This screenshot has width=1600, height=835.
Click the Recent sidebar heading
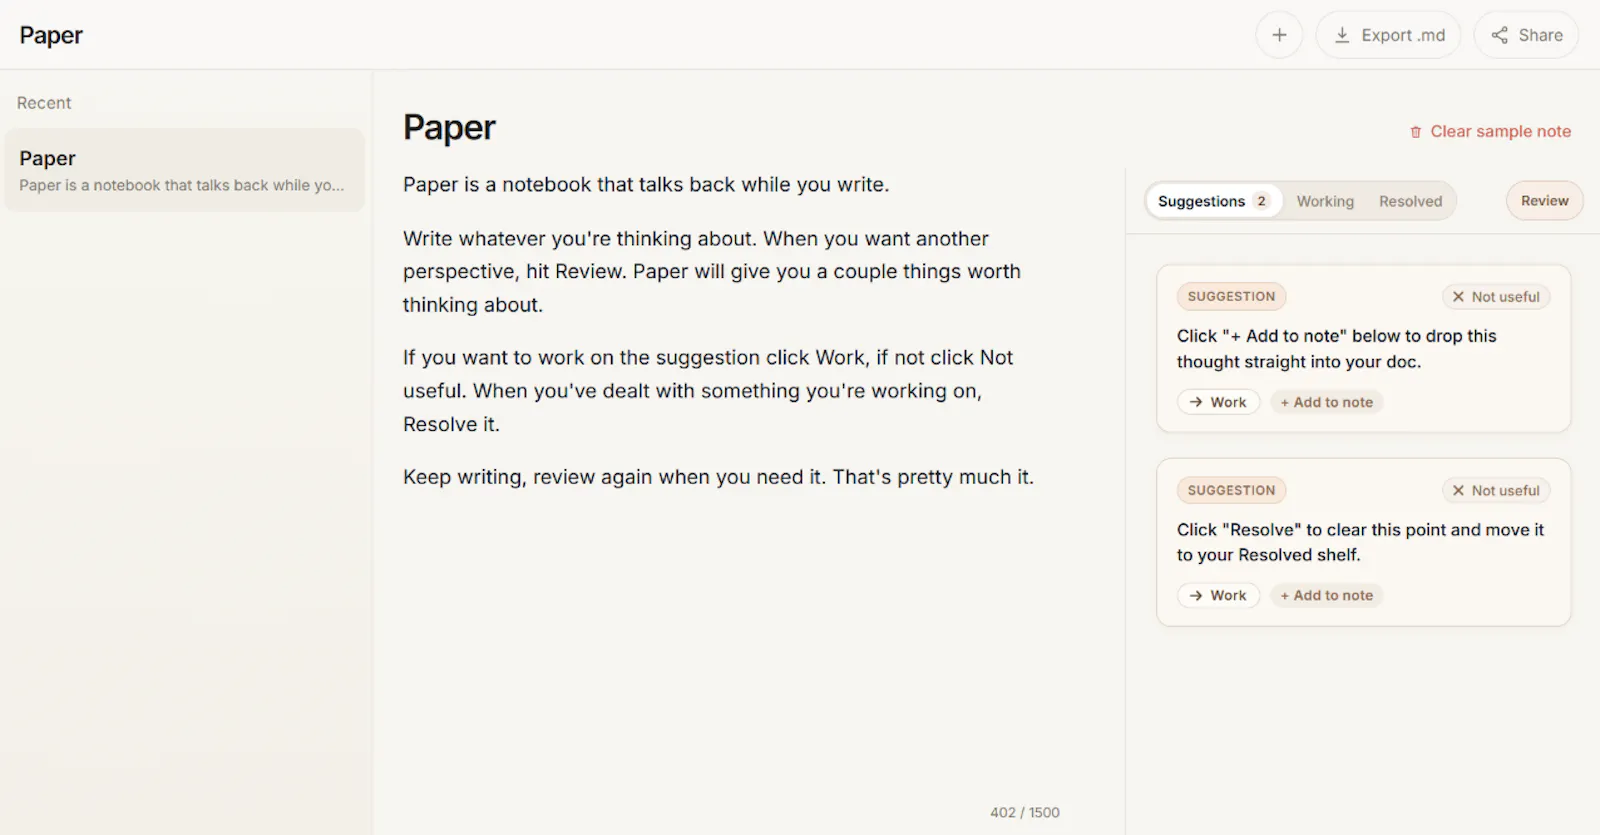tap(44, 103)
